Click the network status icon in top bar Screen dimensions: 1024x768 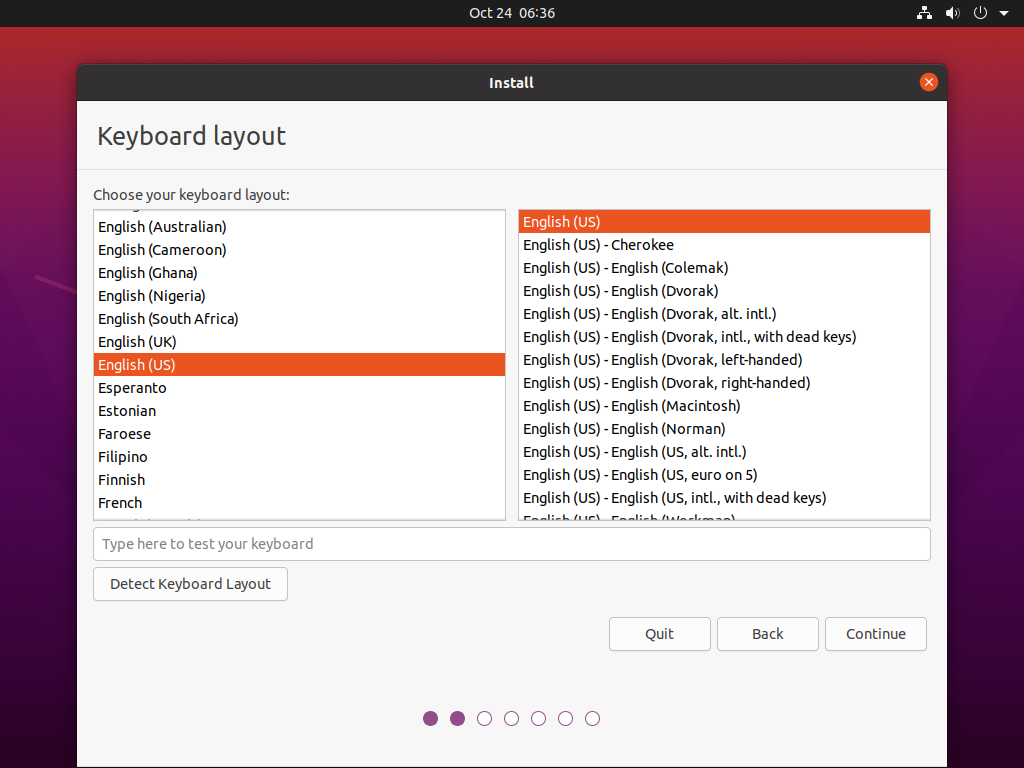tap(924, 13)
